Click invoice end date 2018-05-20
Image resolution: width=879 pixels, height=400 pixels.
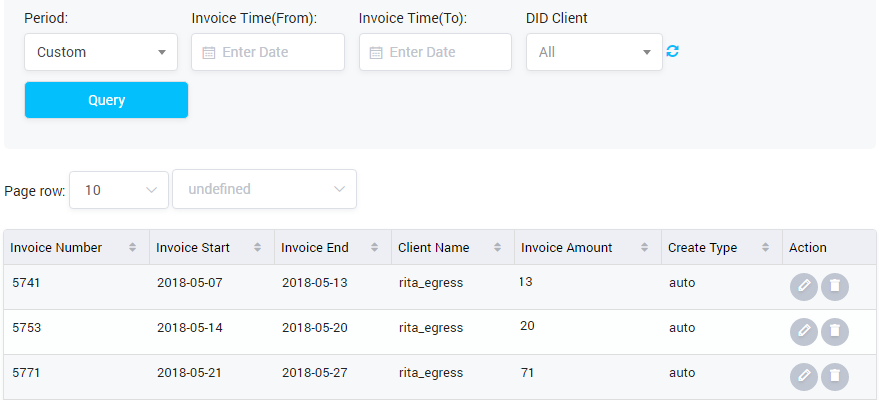click(314, 328)
